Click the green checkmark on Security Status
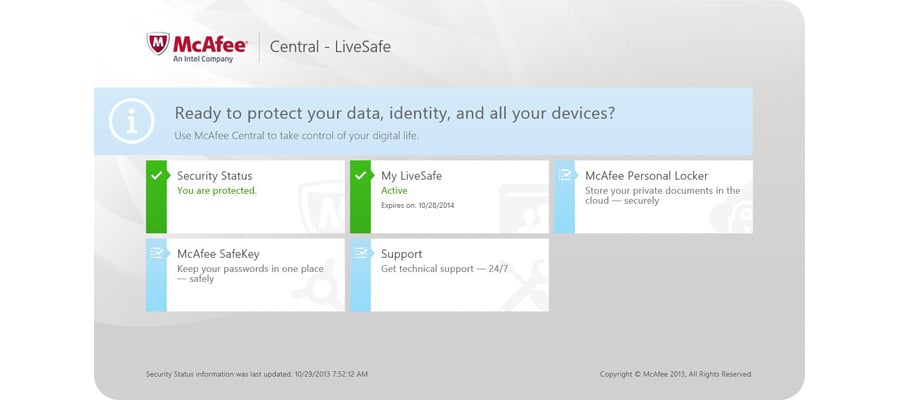 (155, 175)
